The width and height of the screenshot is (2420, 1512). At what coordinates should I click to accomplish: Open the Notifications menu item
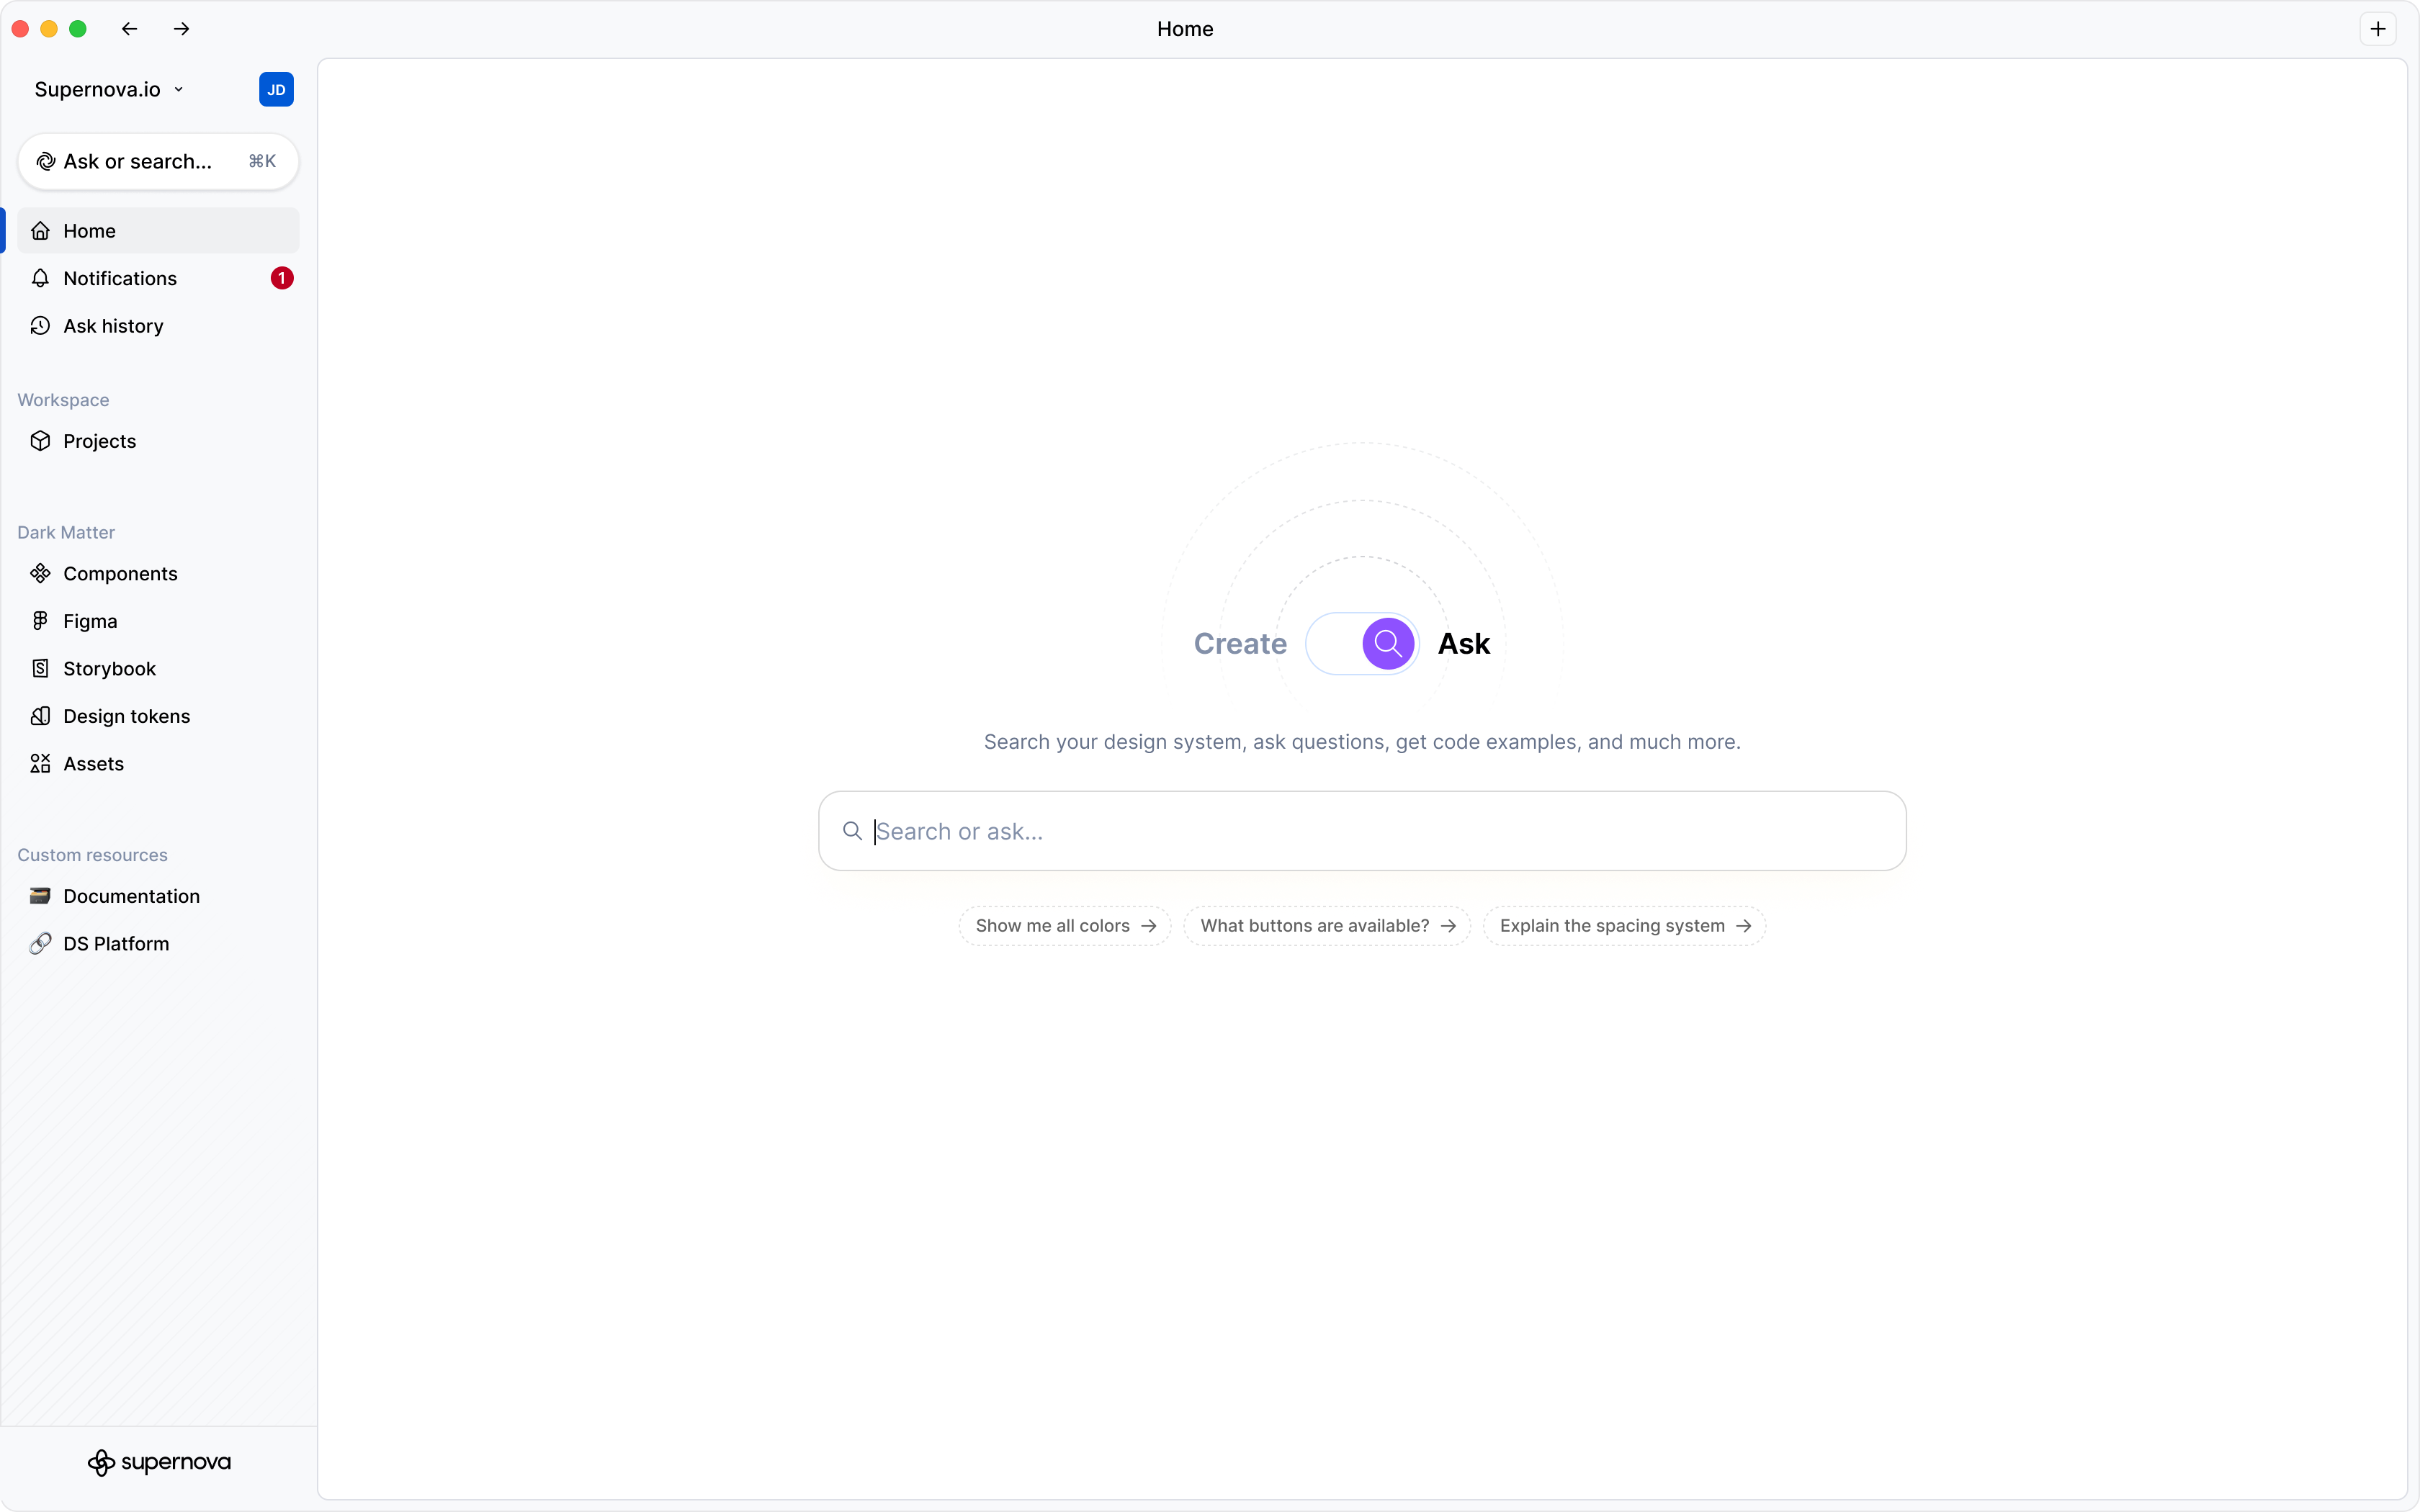click(x=120, y=278)
